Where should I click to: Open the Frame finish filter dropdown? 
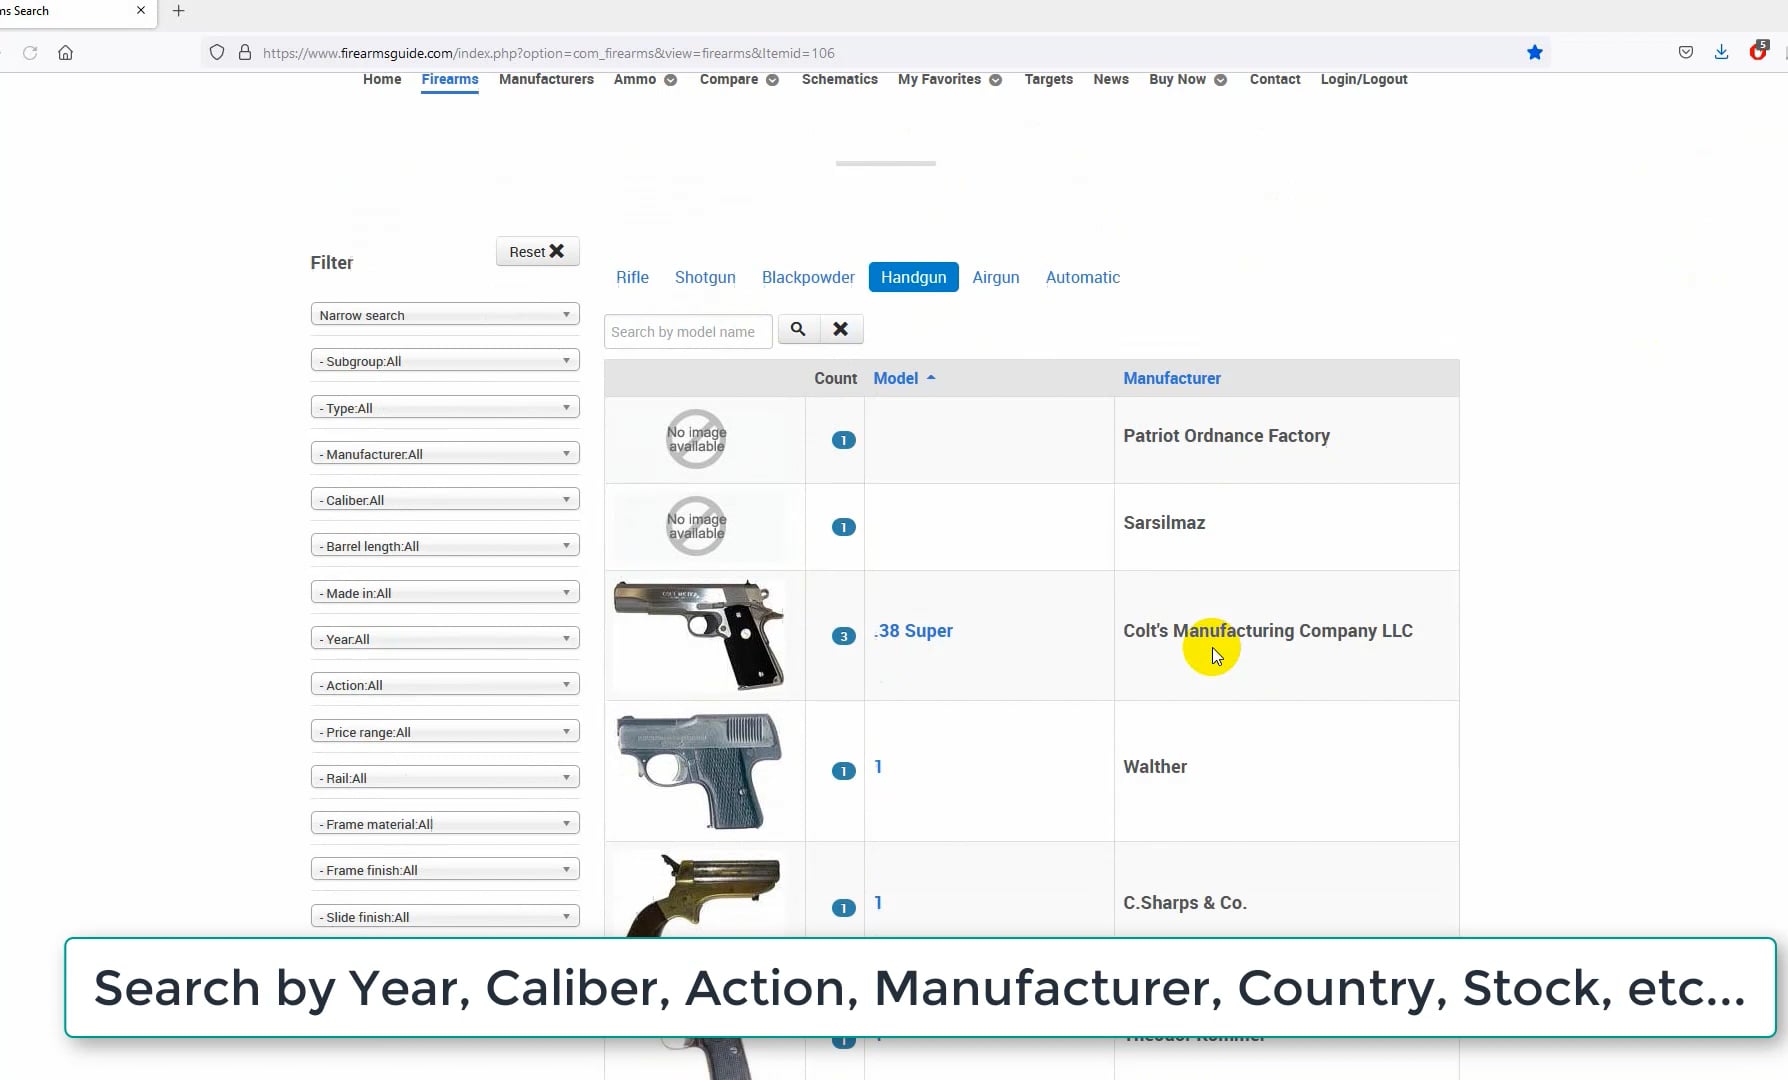(x=445, y=870)
